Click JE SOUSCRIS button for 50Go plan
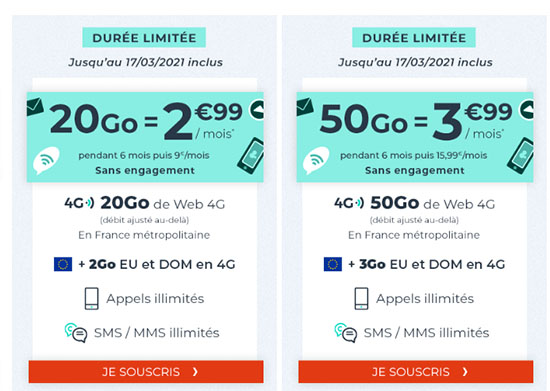This screenshot has height=391, width=550. tap(416, 372)
